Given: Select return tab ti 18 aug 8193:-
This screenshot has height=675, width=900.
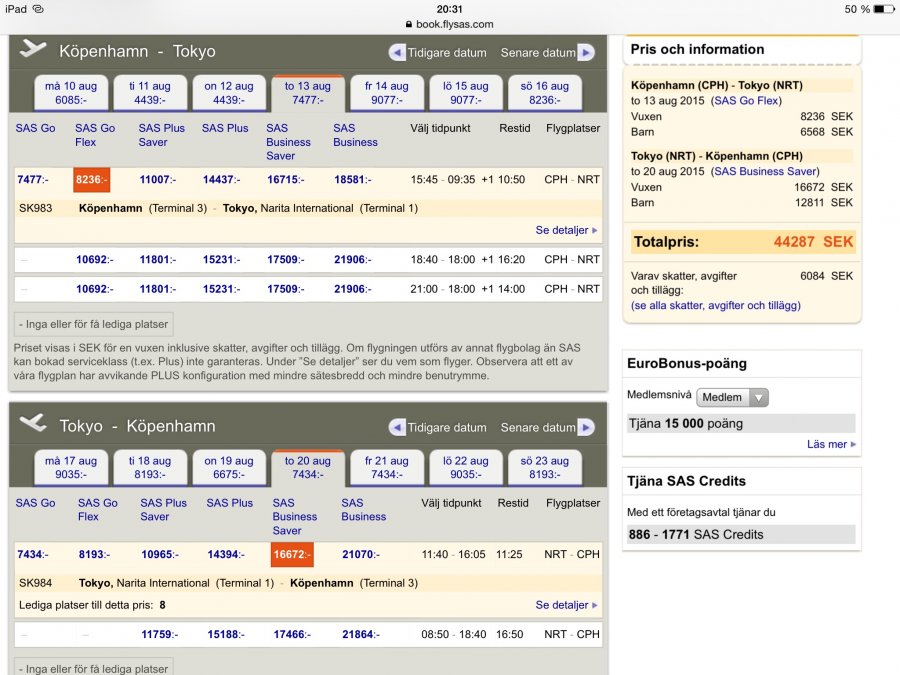Looking at the screenshot, I should pos(150,468).
